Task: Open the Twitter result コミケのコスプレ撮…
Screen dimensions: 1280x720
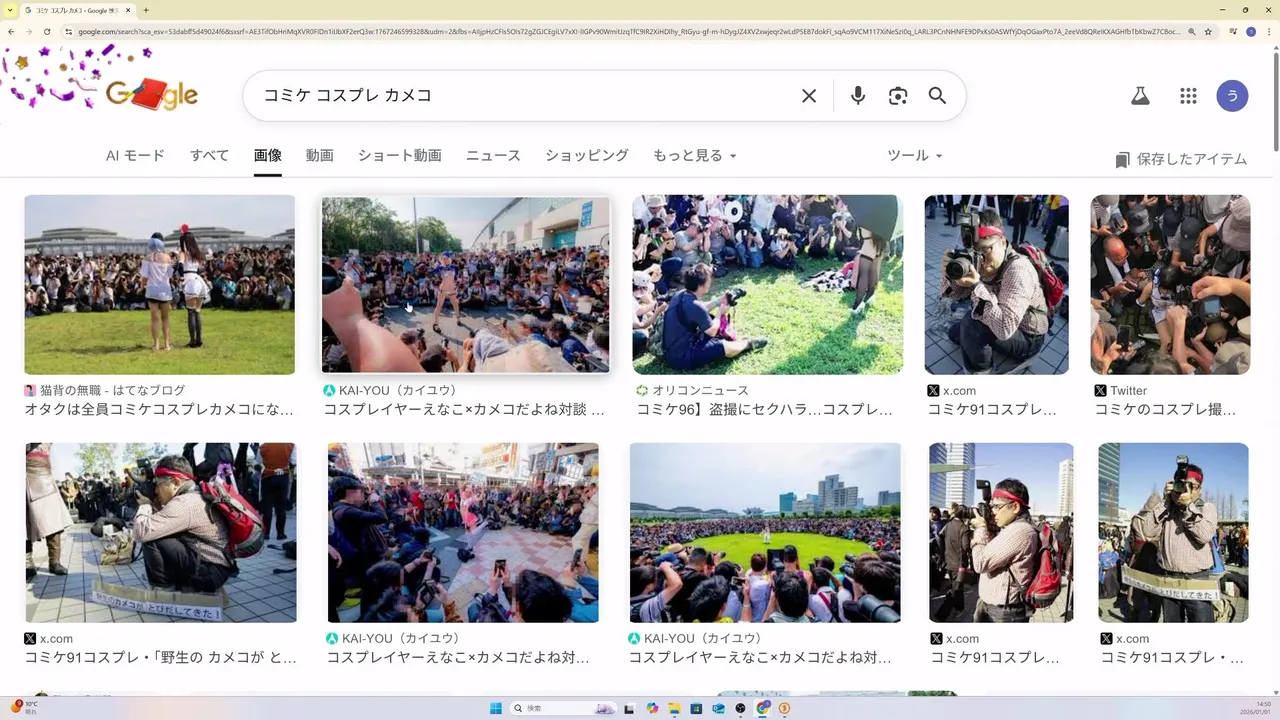Action: click(1166, 410)
